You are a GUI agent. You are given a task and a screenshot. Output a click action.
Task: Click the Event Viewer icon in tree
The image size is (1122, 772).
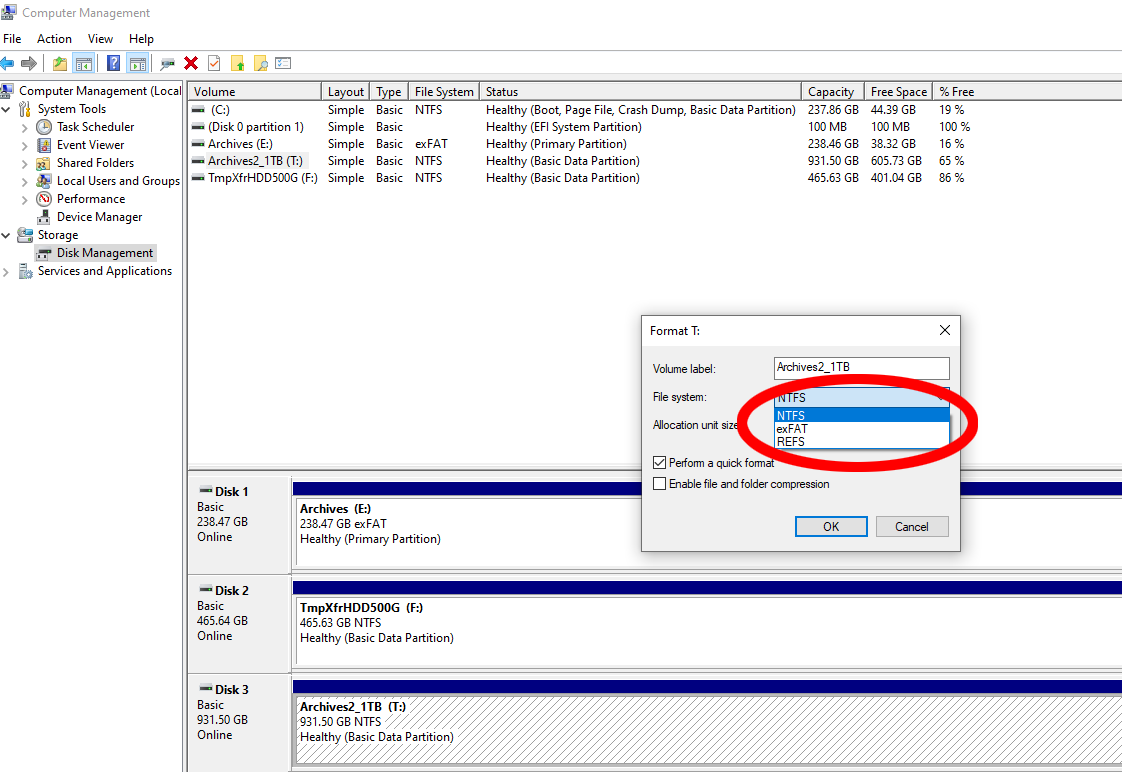tap(44, 145)
